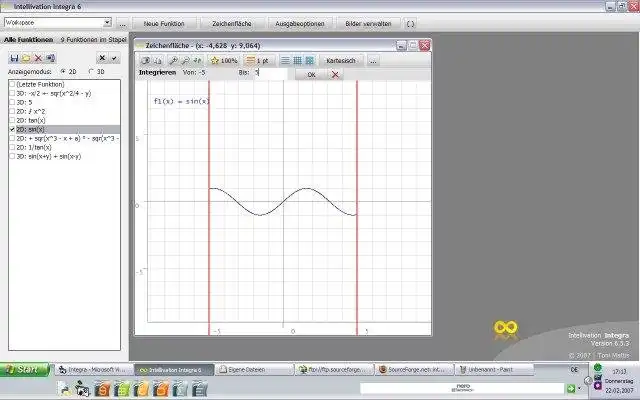Check the '2D: tan(x)' function checkbox
The image size is (640, 400).
click(12, 120)
